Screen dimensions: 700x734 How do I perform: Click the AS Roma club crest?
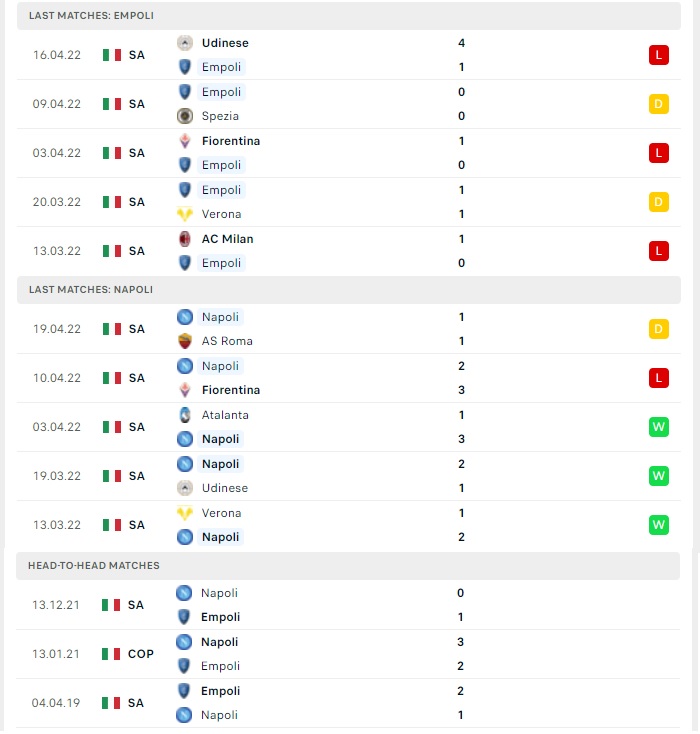(x=185, y=341)
